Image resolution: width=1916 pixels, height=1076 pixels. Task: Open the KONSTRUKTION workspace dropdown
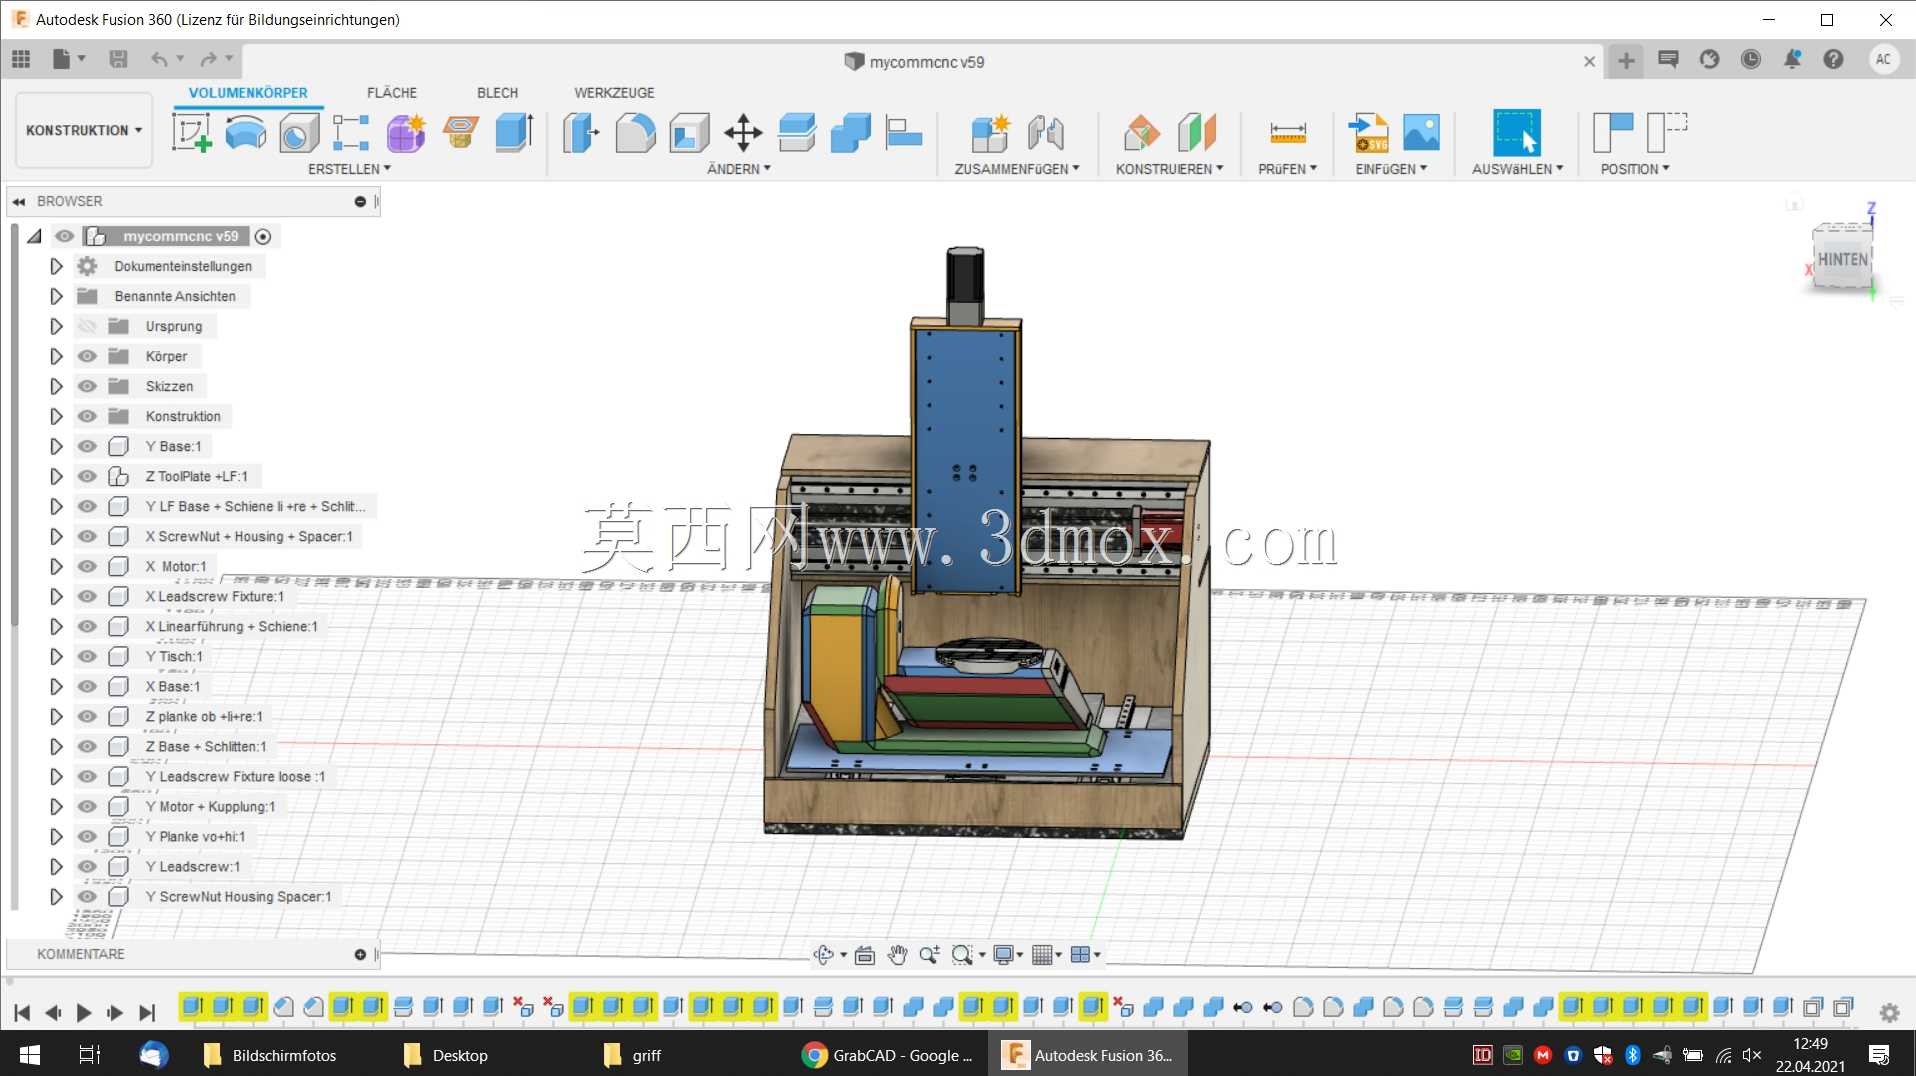(84, 130)
